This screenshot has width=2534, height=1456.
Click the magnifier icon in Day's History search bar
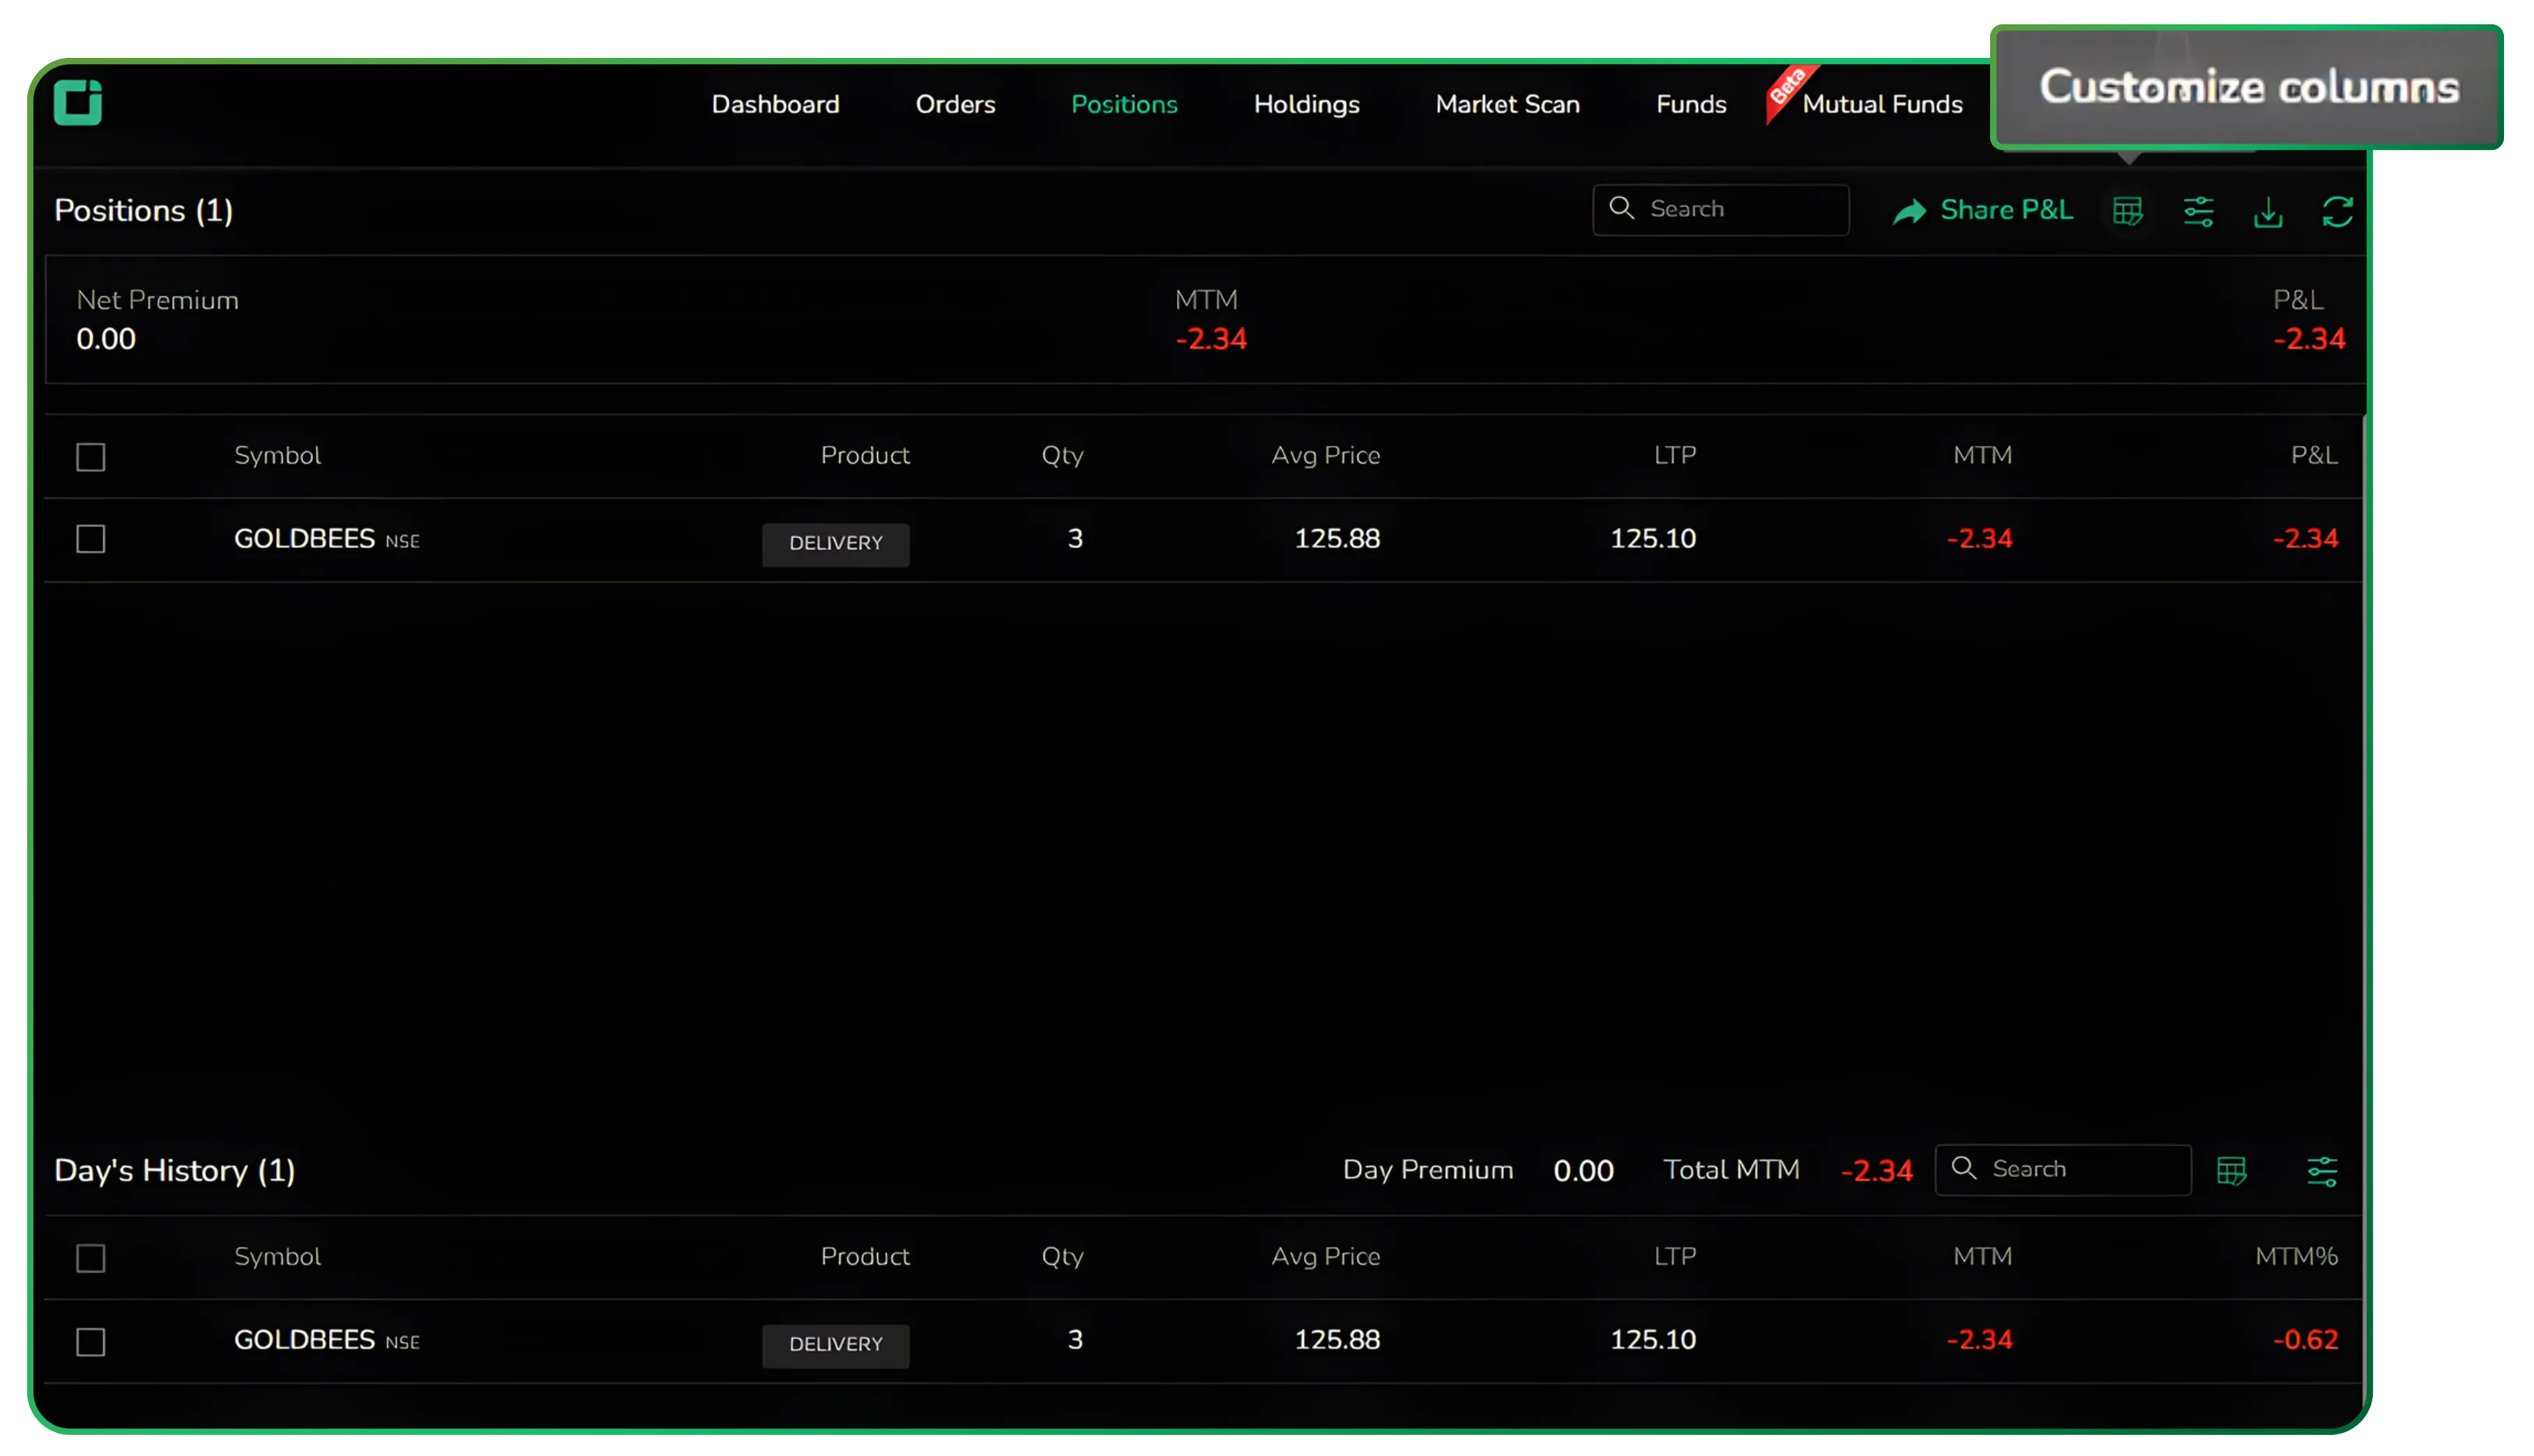coord(1966,1168)
